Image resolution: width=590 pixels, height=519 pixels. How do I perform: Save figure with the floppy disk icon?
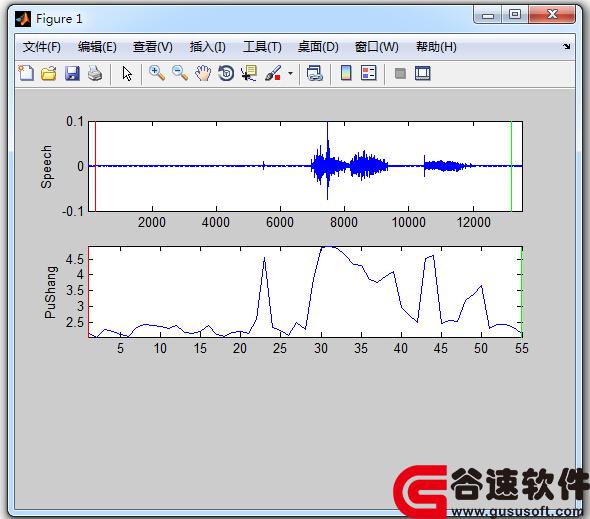[x=72, y=73]
